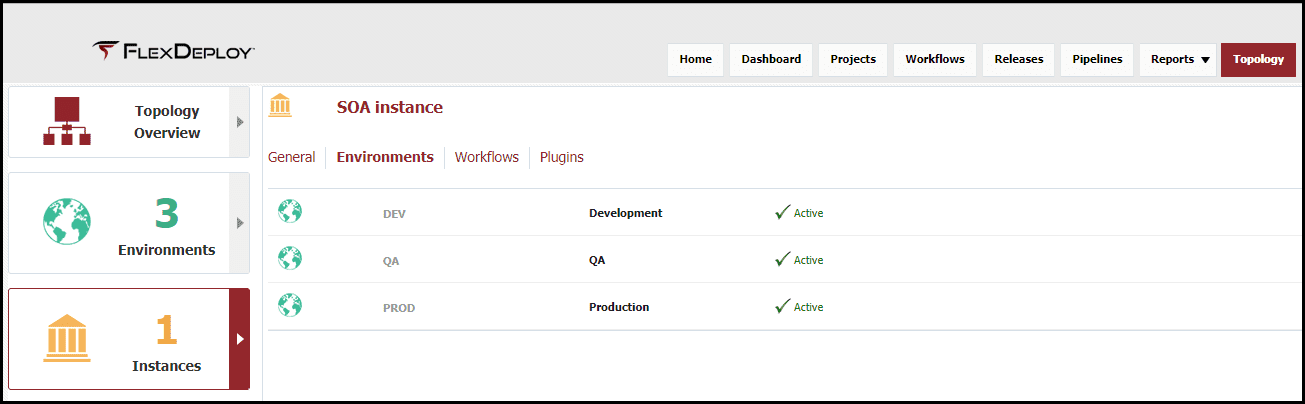
Task: Switch to the General tab
Action: [x=292, y=157]
